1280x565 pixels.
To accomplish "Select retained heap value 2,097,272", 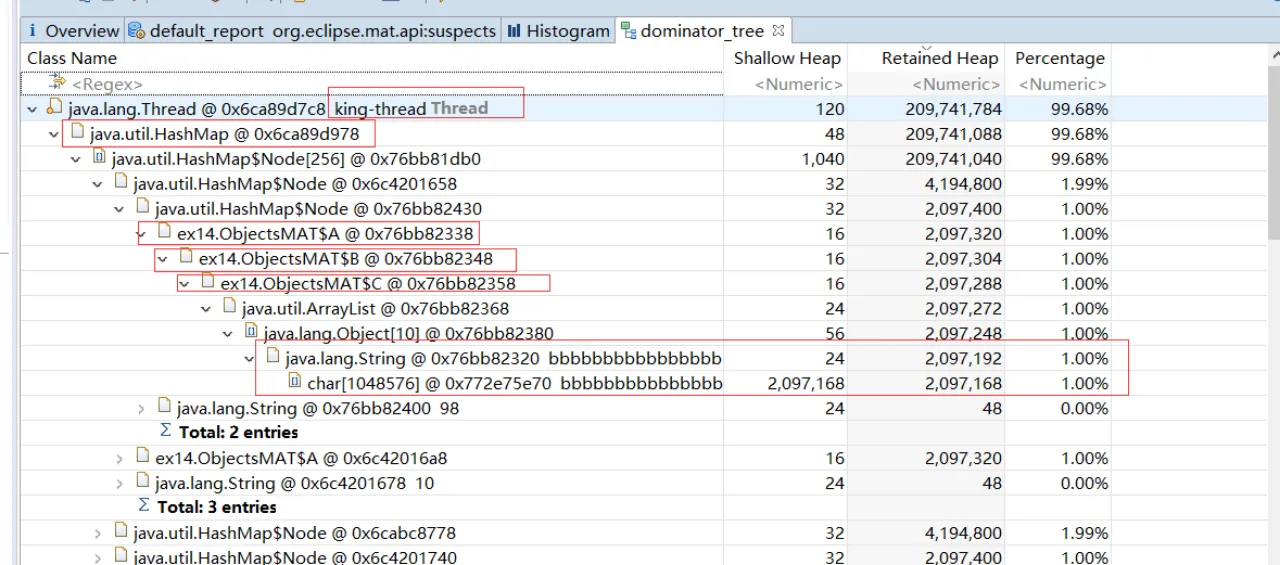I will pyautogui.click(x=963, y=309).
